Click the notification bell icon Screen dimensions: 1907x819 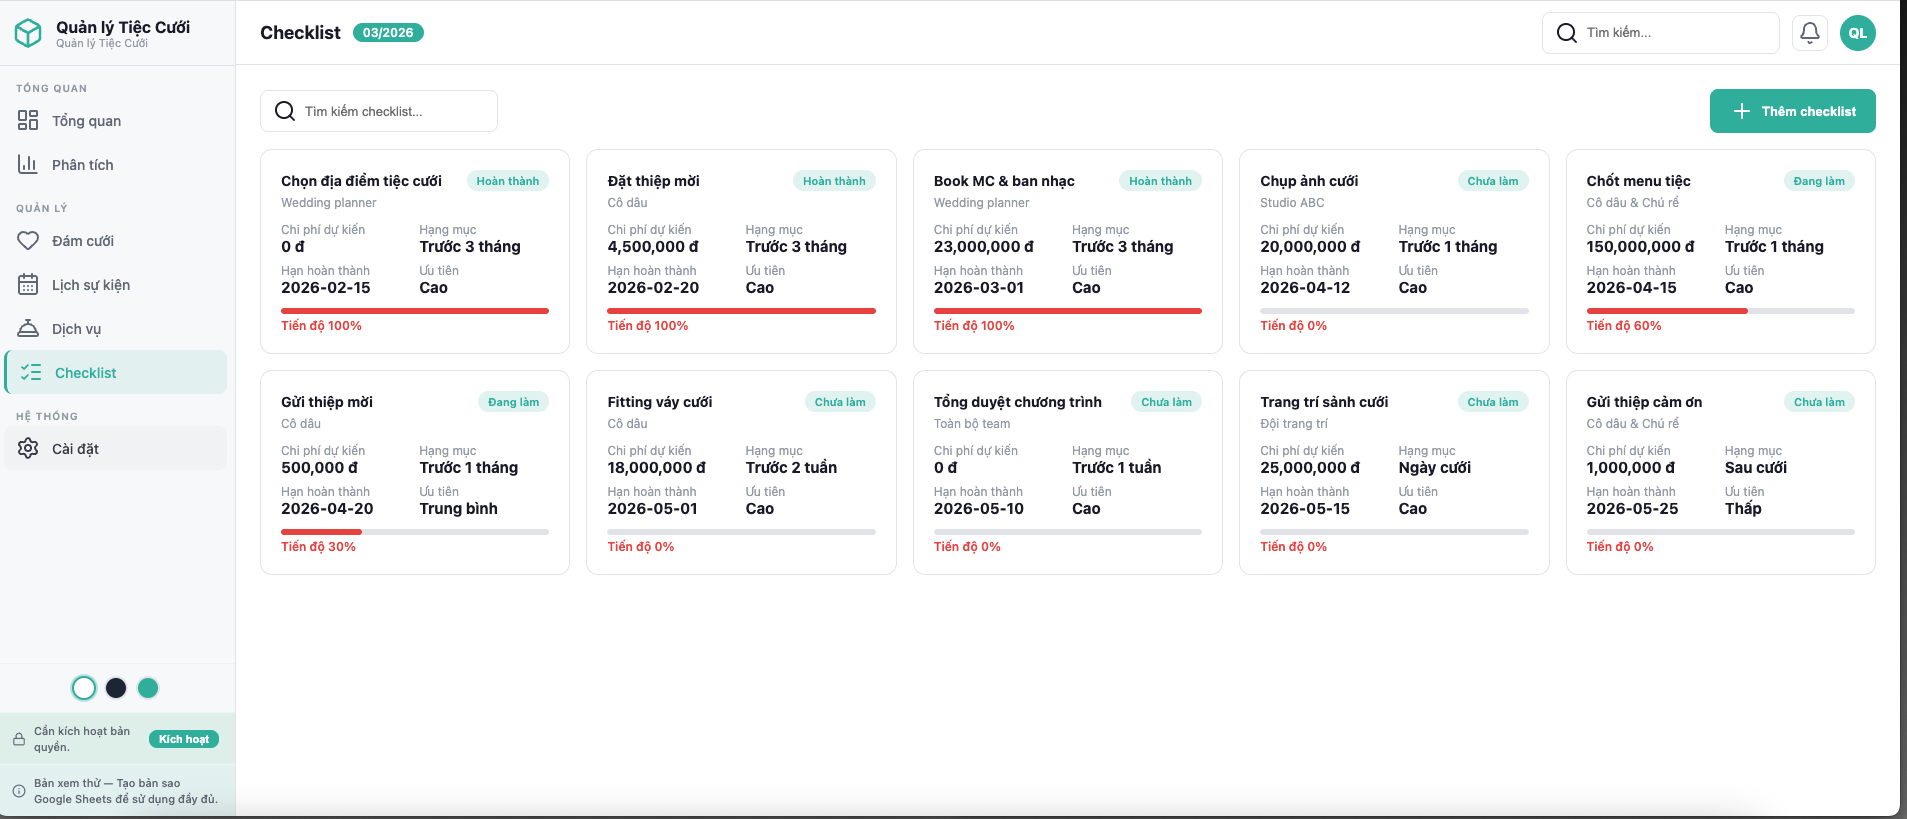pos(1809,33)
